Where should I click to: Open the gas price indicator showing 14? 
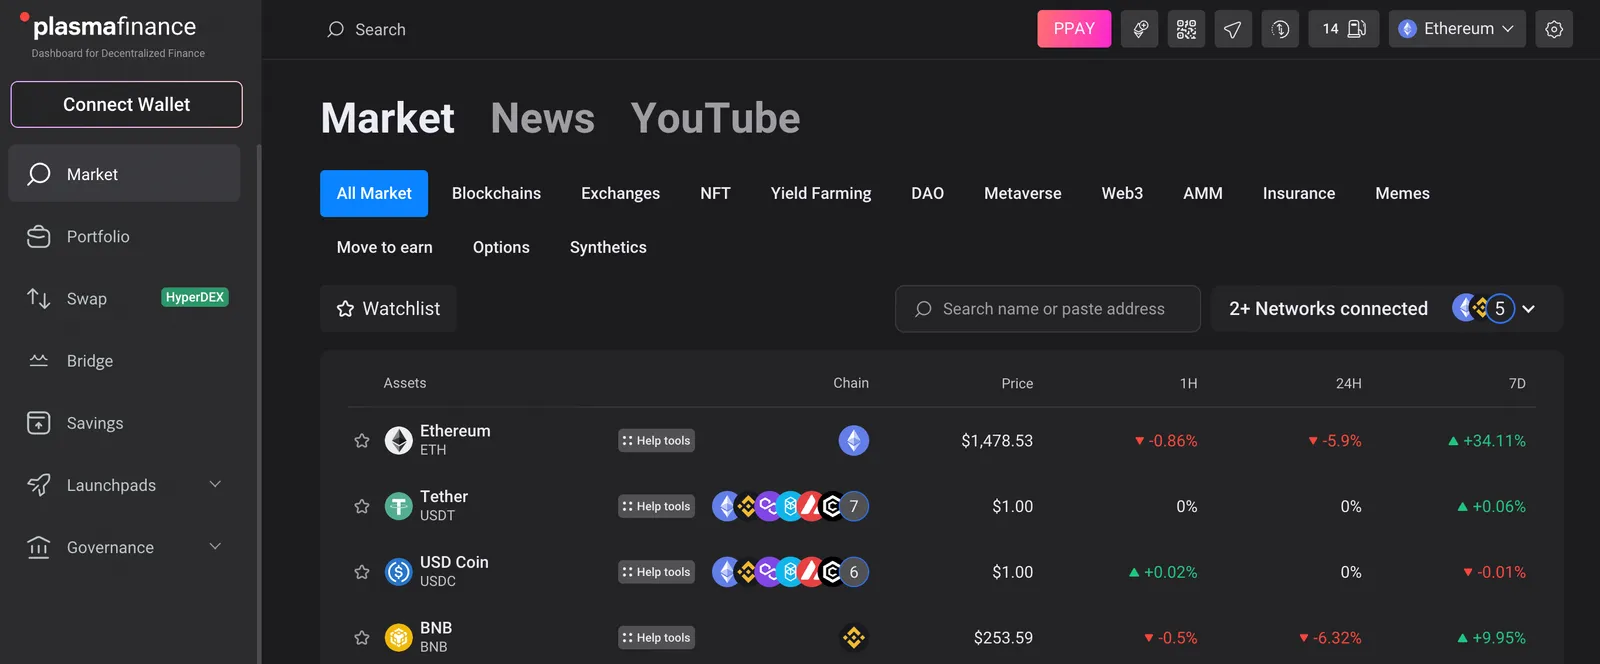[x=1344, y=29]
